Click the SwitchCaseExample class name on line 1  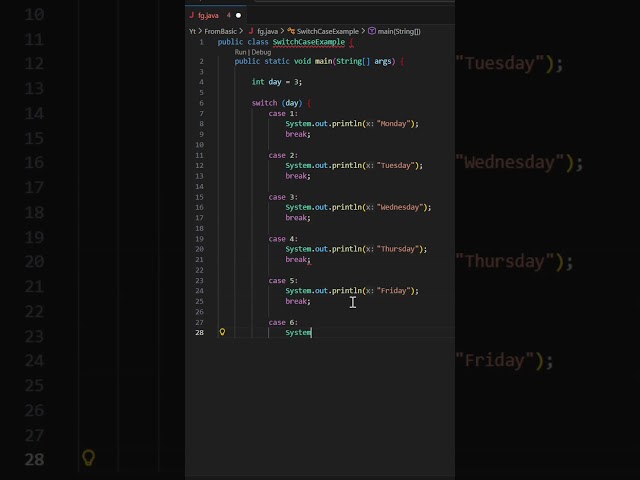309,42
